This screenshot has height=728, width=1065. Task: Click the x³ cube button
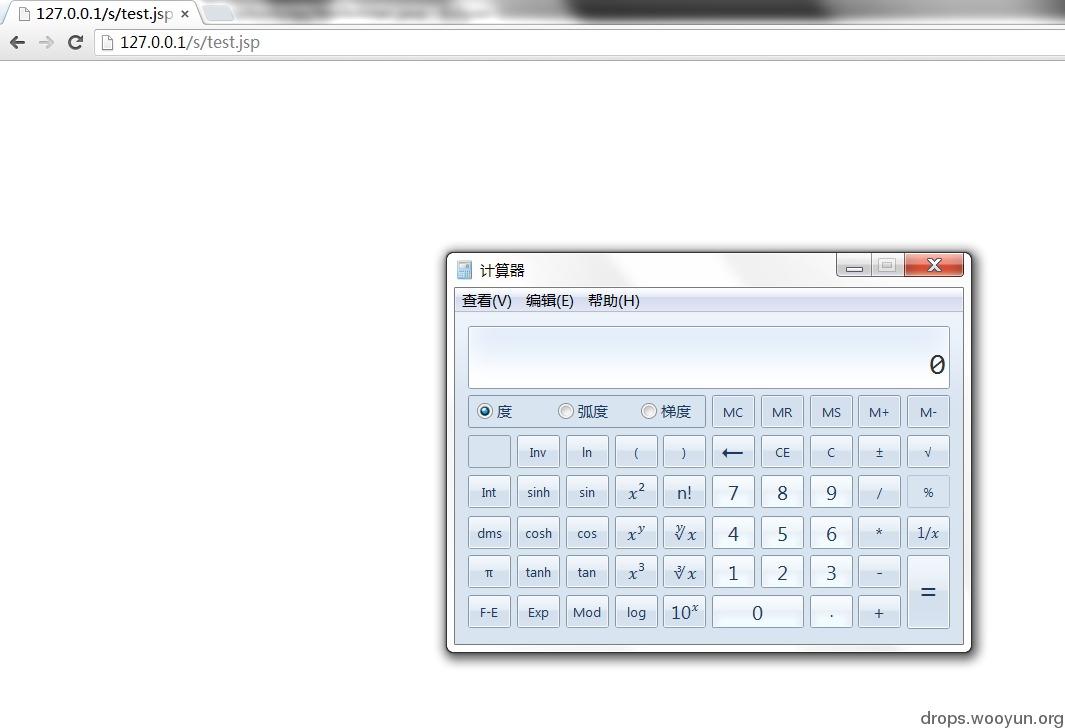point(636,572)
